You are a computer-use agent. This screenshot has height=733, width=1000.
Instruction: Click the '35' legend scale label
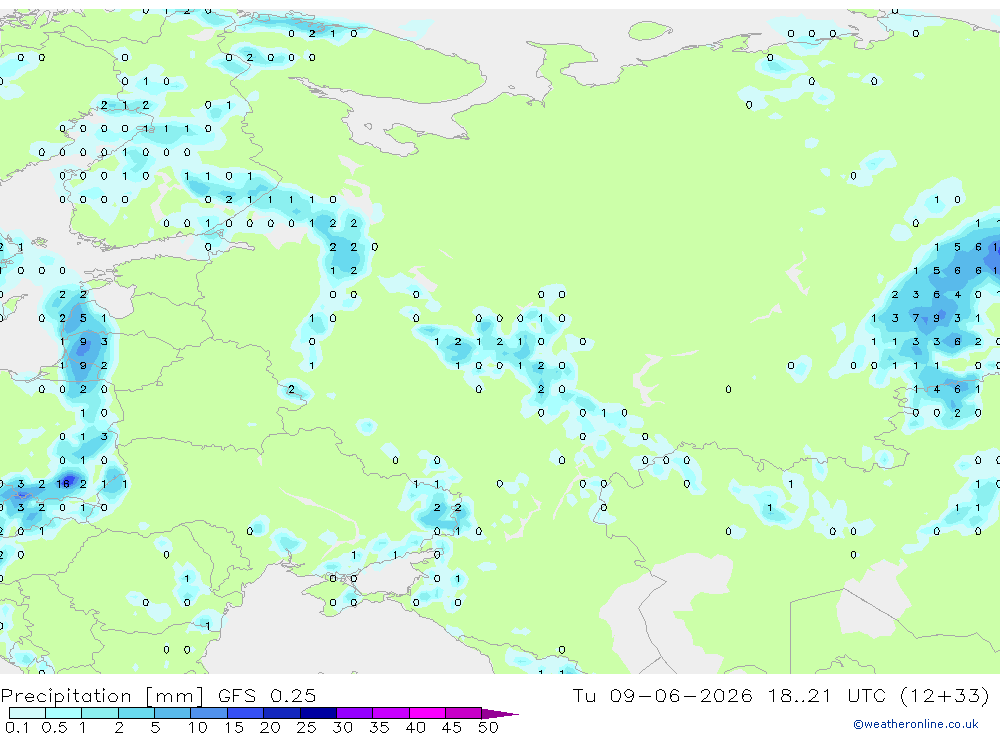379,727
